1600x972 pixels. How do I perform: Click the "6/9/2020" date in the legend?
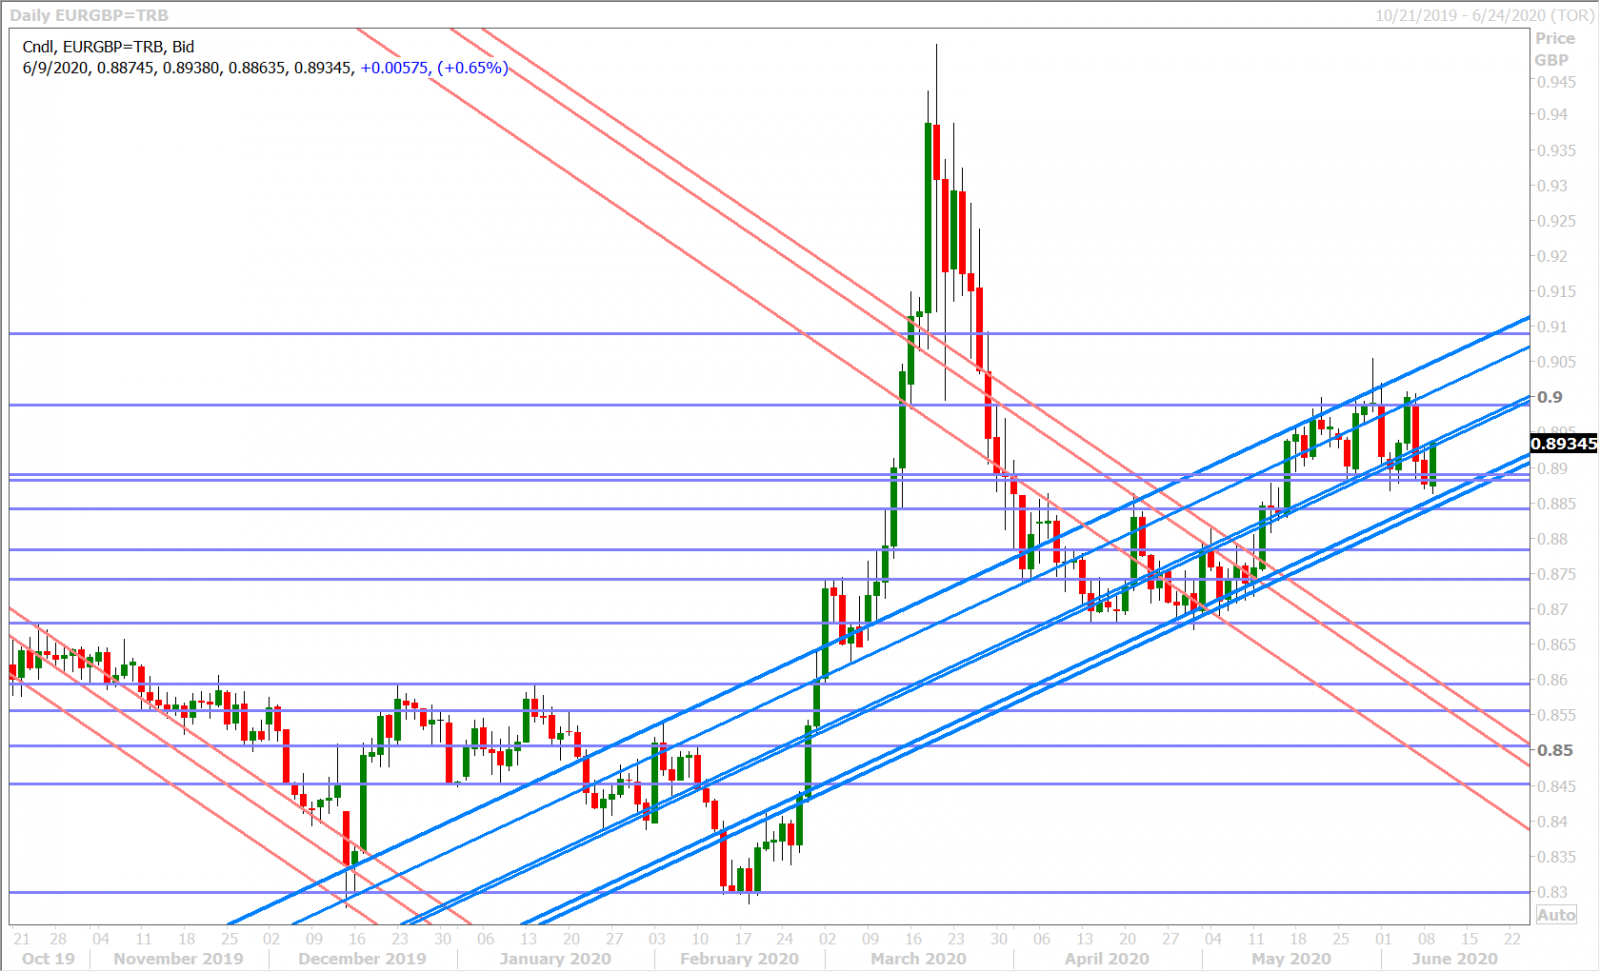(55, 68)
